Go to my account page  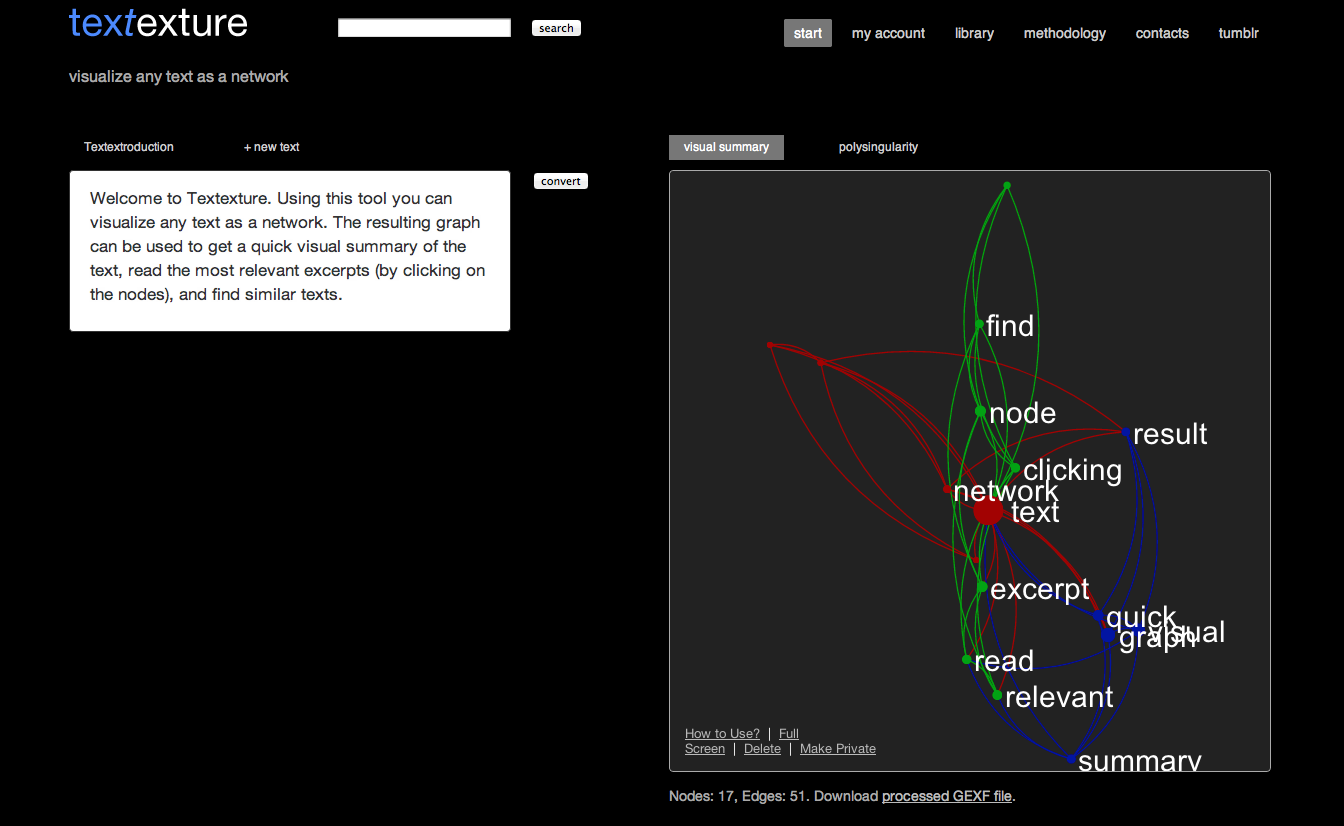pyautogui.click(x=888, y=33)
